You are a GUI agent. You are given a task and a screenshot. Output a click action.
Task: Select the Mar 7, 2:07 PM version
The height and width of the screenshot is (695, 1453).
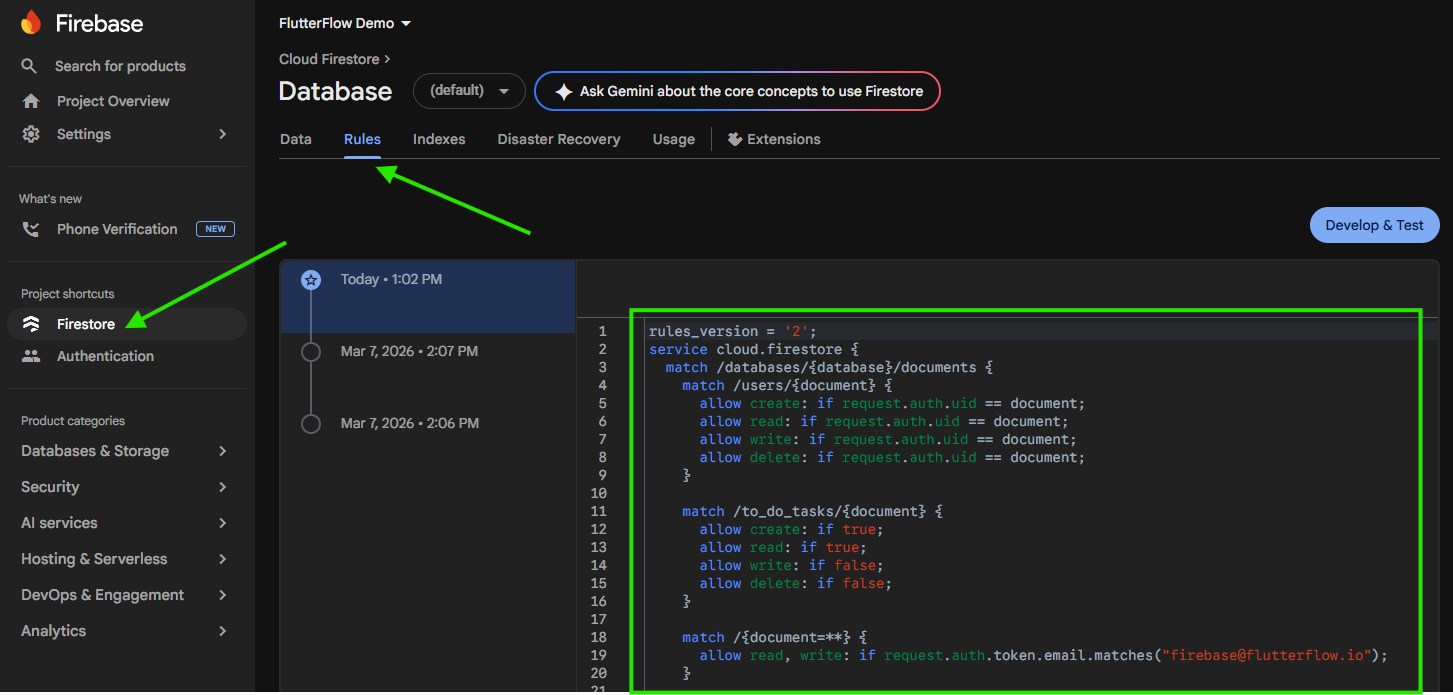coord(409,351)
